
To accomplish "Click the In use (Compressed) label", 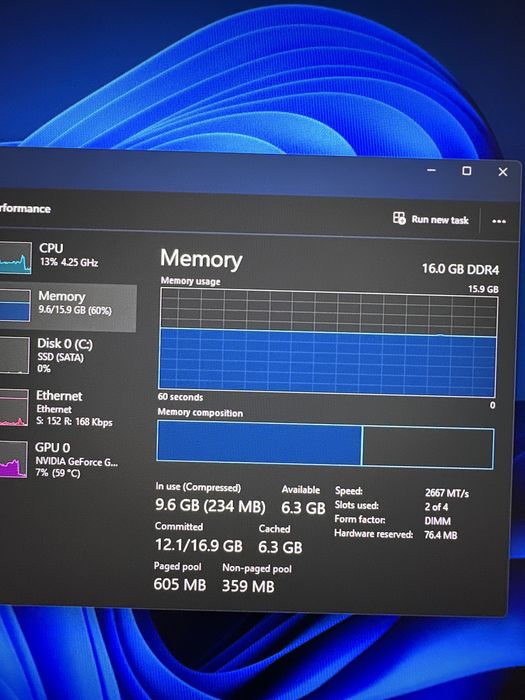I will click(198, 487).
